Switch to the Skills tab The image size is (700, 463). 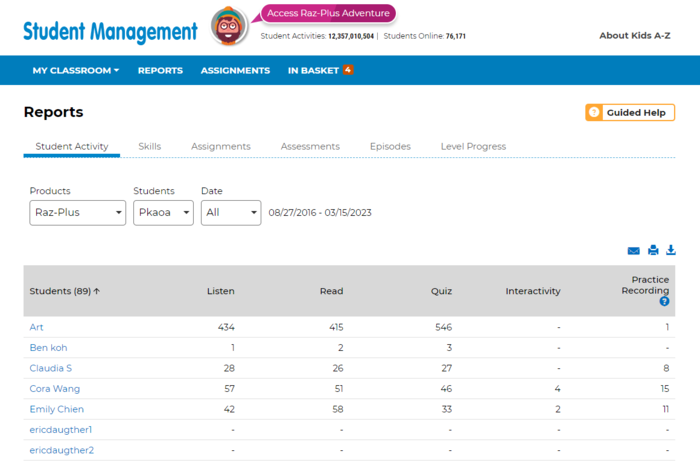[149, 146]
